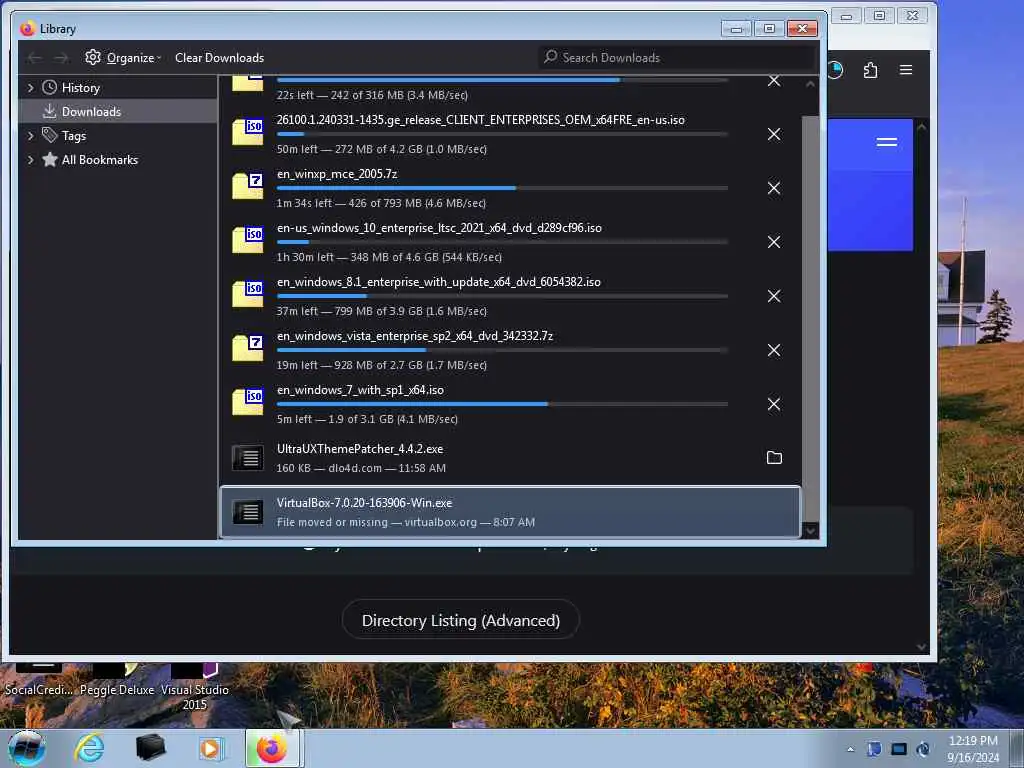Click the VirtualBox exe file icon
The height and width of the screenshot is (768, 1024).
pos(248,512)
